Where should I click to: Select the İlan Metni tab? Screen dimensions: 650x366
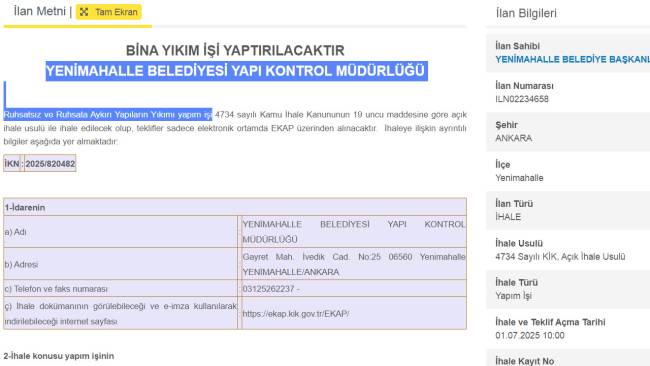[x=39, y=11]
